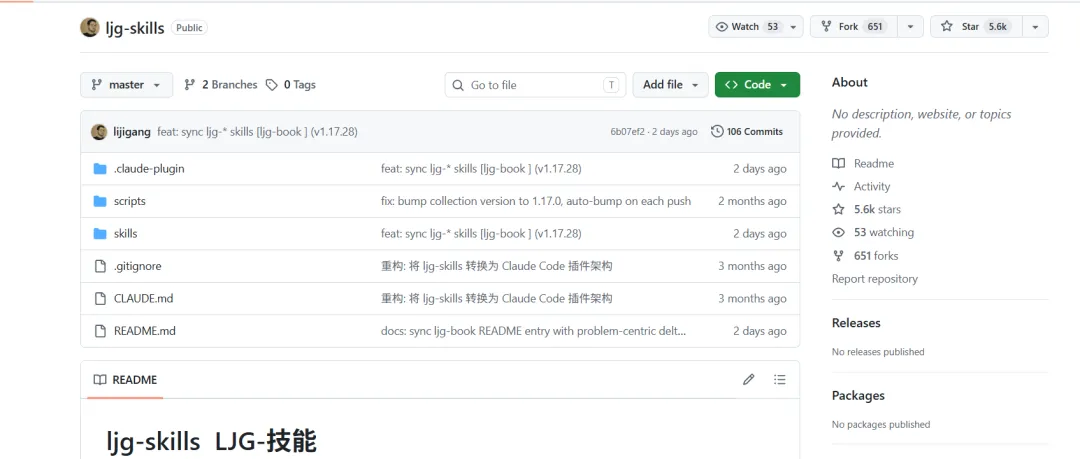View the 106 Commits history
1080x459 pixels.
tap(747, 131)
